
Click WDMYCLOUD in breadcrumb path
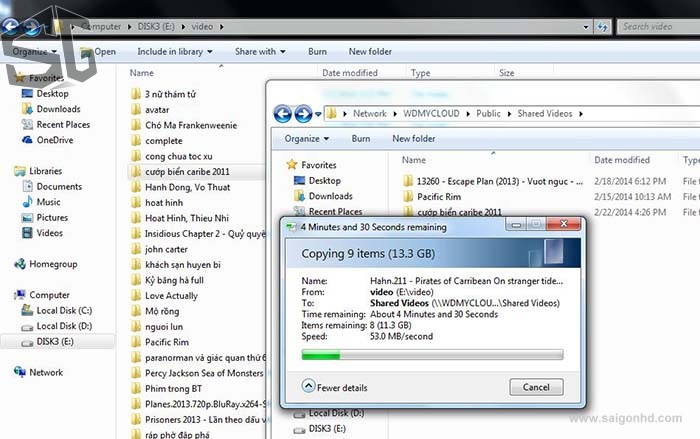431,114
